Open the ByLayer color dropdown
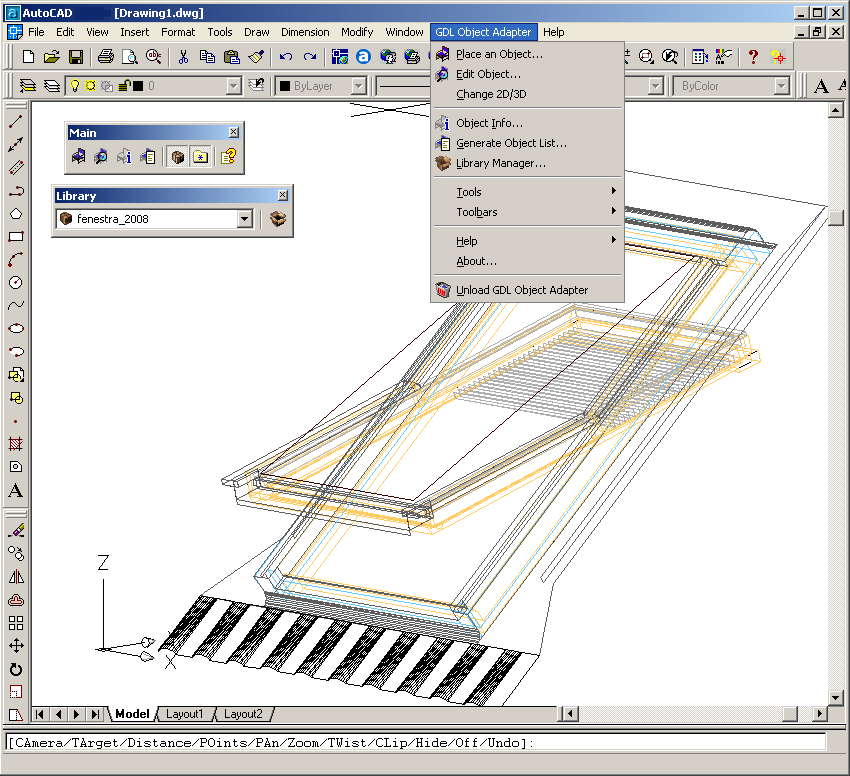Viewport: 850px width, 776px height. coord(358,86)
